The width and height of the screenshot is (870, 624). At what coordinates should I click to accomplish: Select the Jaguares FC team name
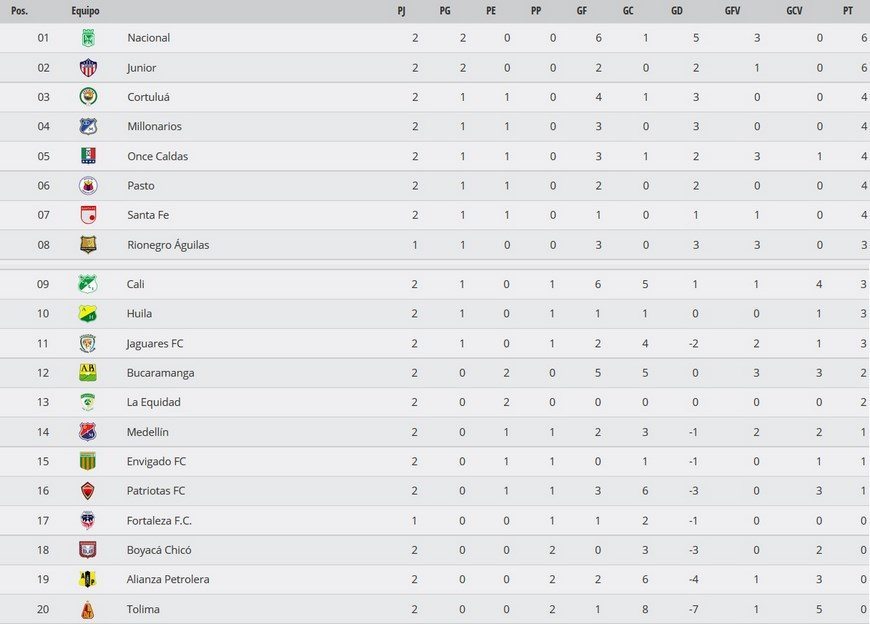[x=155, y=344]
